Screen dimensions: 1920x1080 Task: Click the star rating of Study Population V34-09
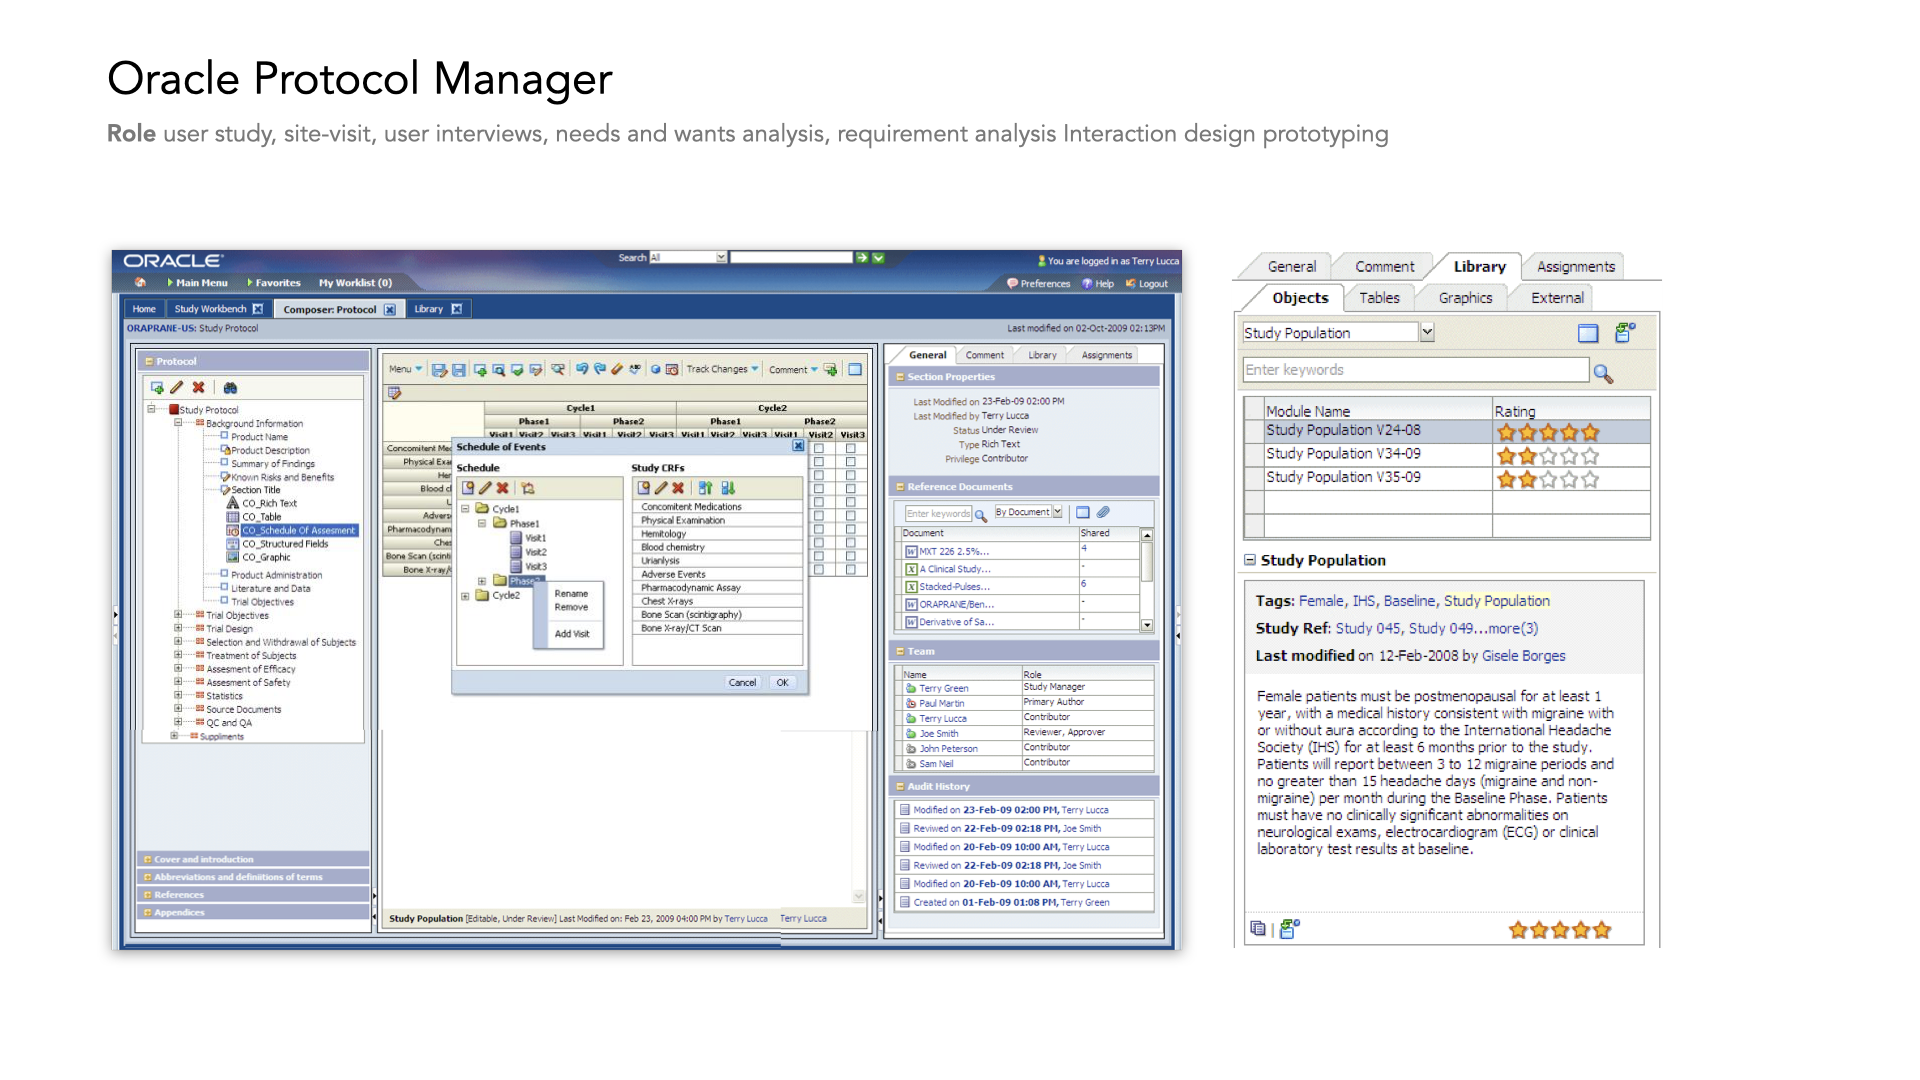(1547, 456)
